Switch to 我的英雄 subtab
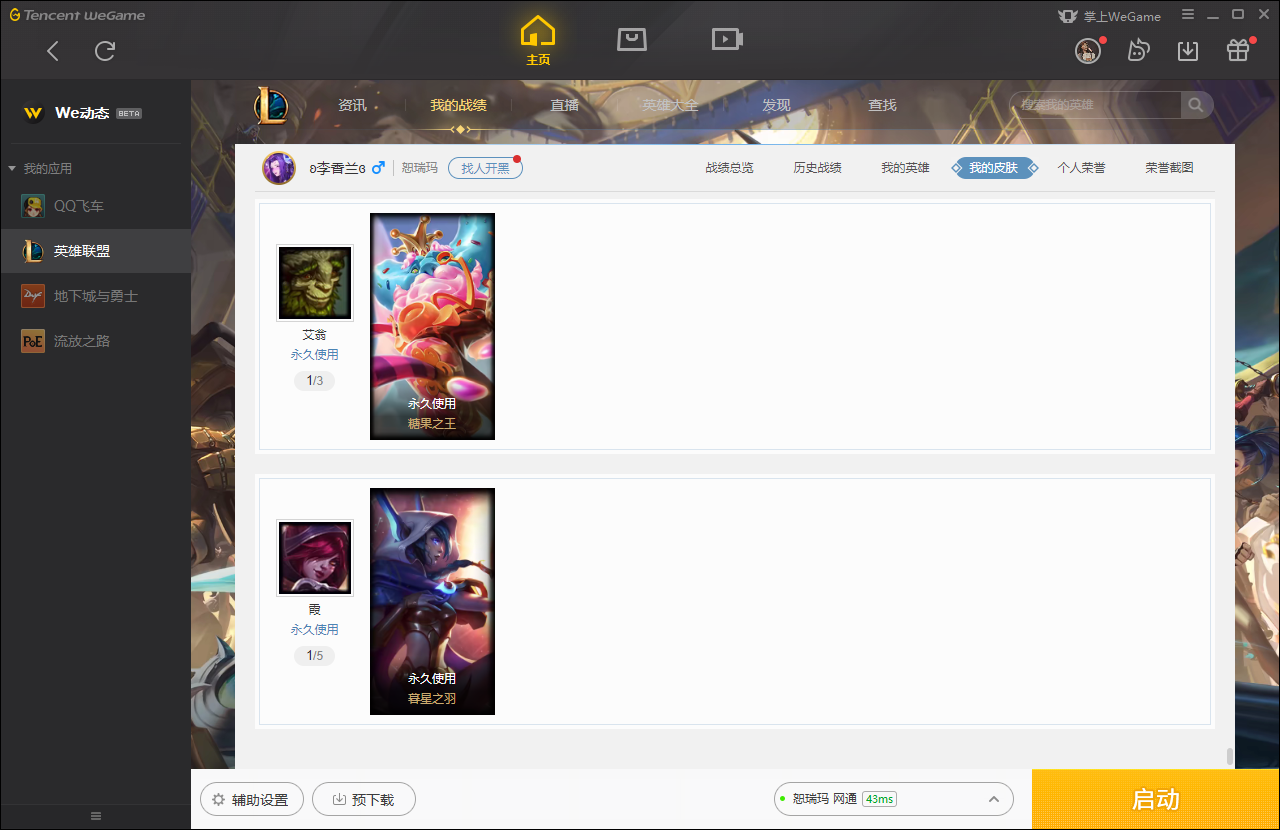 (x=905, y=168)
